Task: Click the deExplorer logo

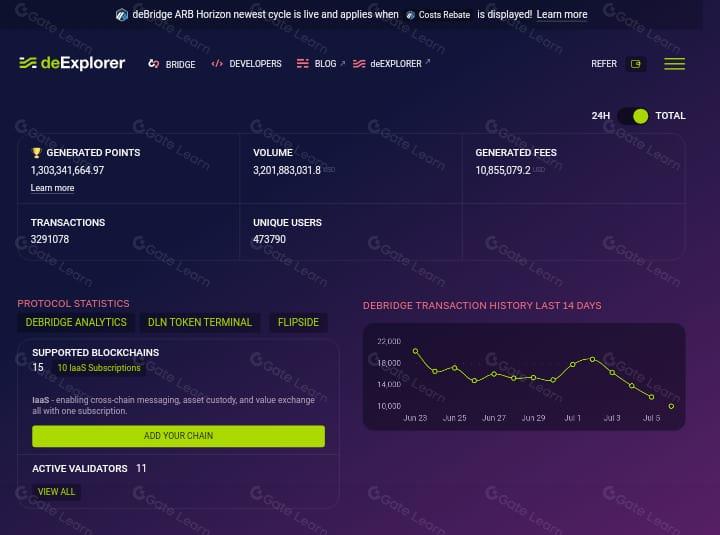Action: coord(72,63)
